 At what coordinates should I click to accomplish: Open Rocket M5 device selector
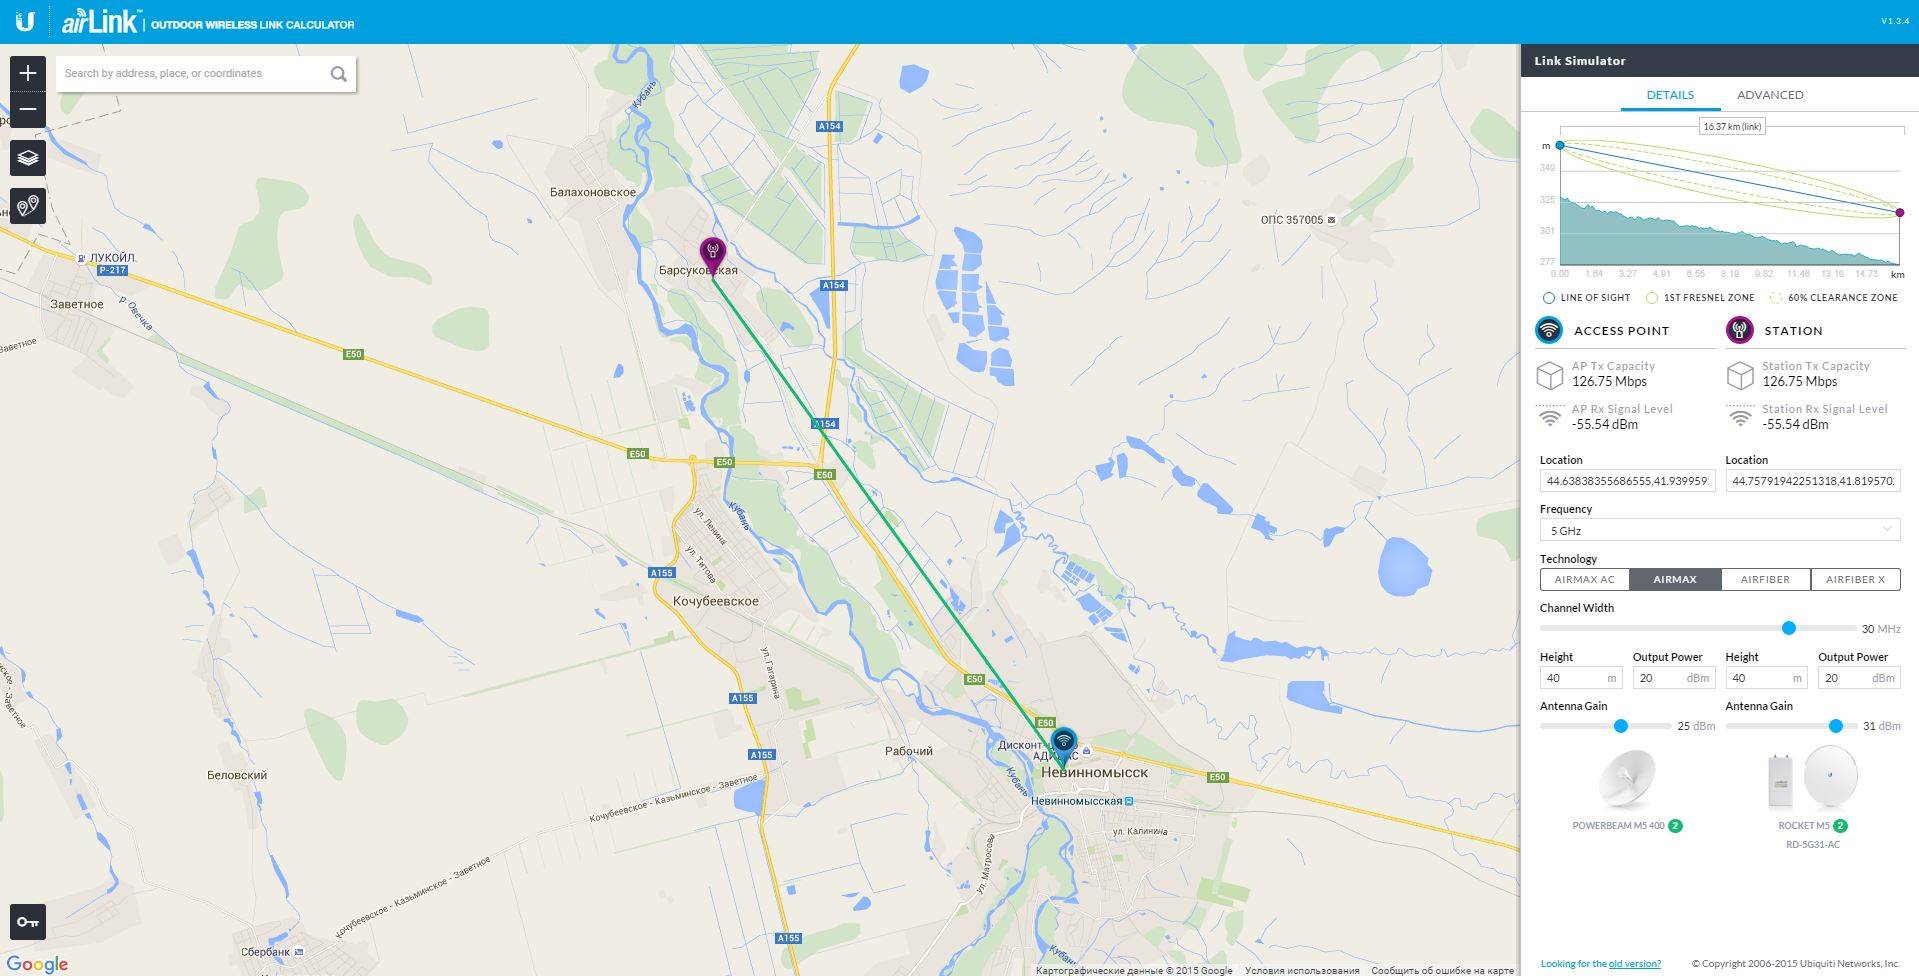(1812, 790)
